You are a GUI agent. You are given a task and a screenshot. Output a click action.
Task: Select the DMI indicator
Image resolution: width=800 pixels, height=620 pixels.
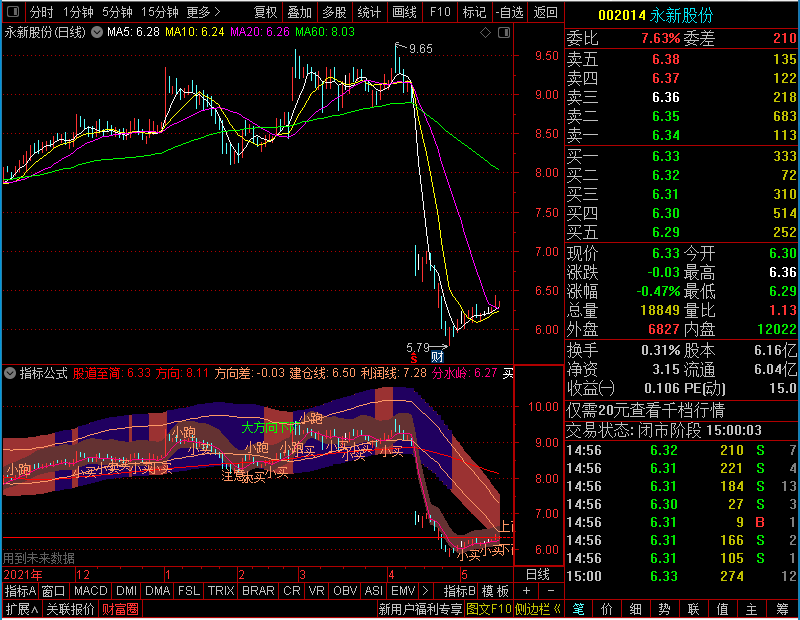[127, 591]
